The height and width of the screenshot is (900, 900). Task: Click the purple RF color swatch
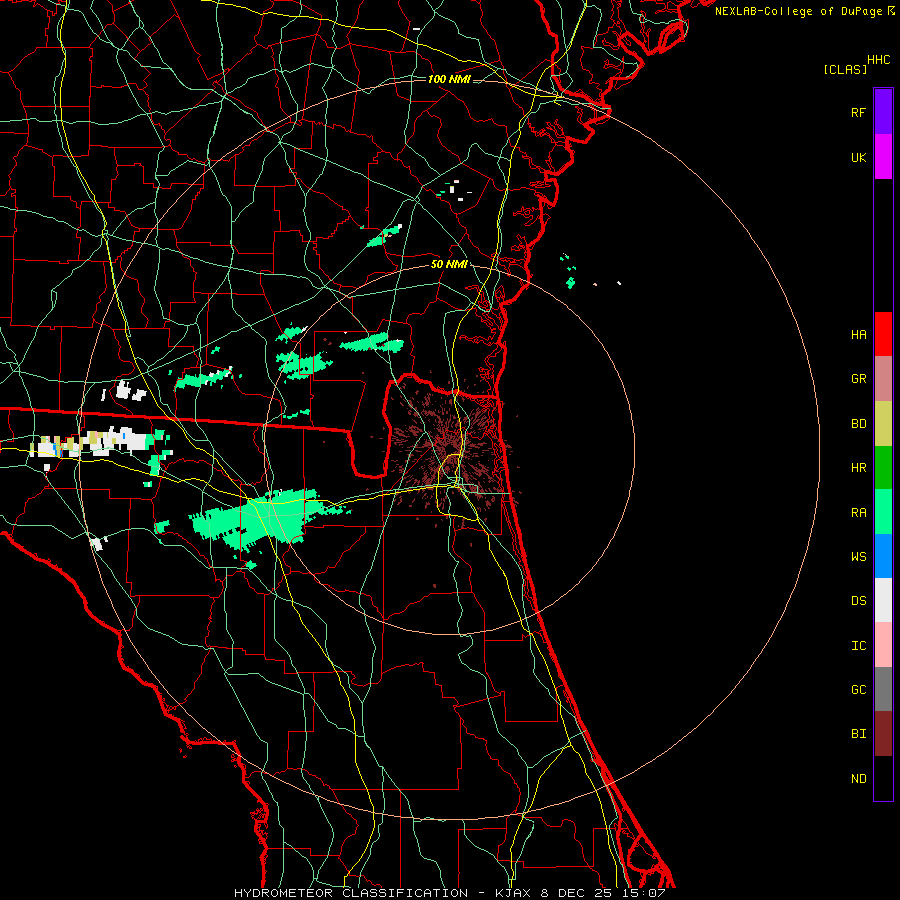click(883, 112)
